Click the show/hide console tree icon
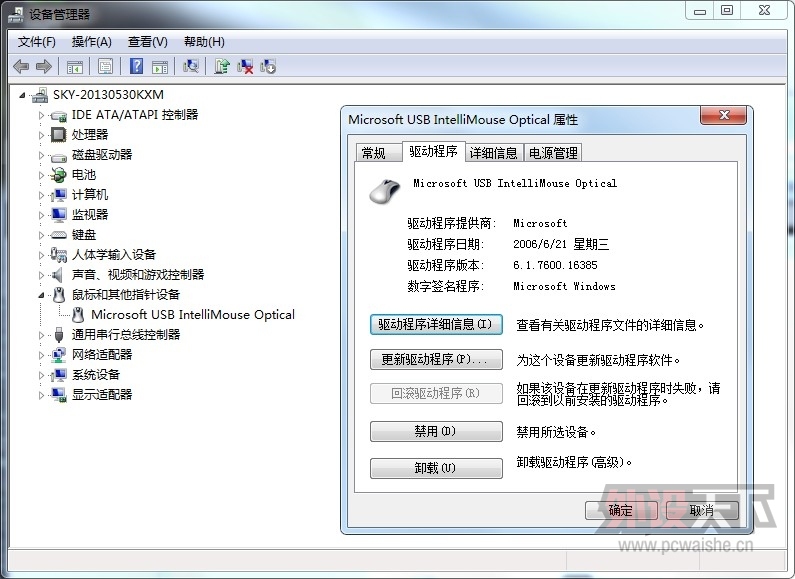The height and width of the screenshot is (579, 795). [x=75, y=66]
